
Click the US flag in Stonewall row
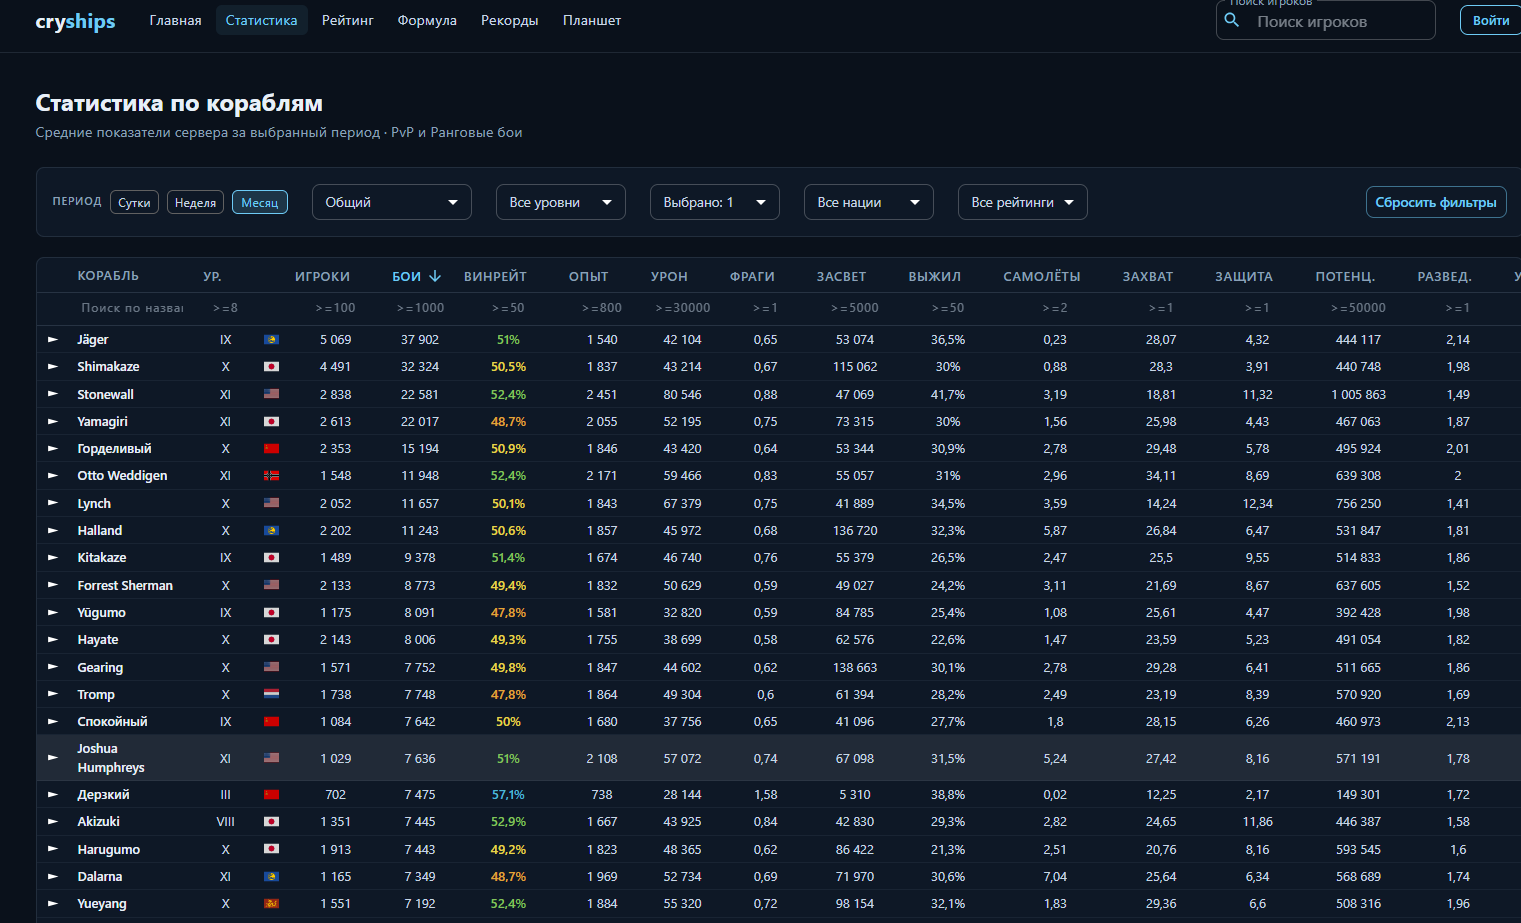pos(271,394)
